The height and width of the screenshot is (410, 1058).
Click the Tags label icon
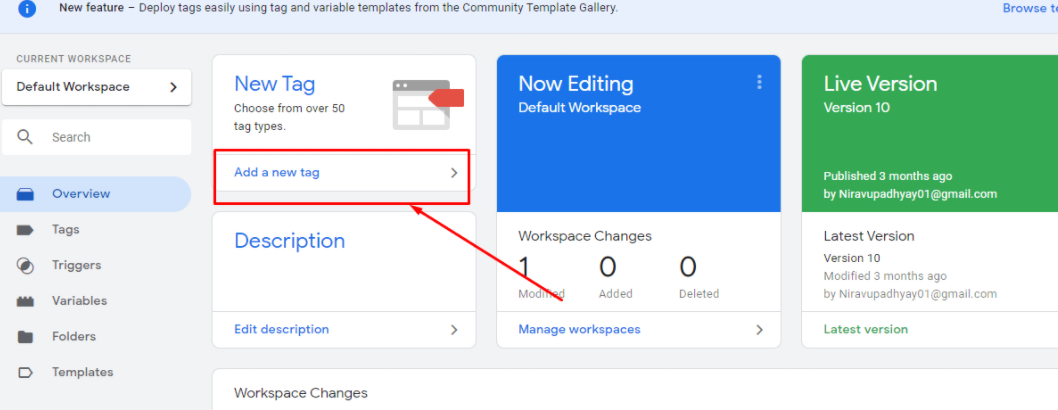(25, 230)
